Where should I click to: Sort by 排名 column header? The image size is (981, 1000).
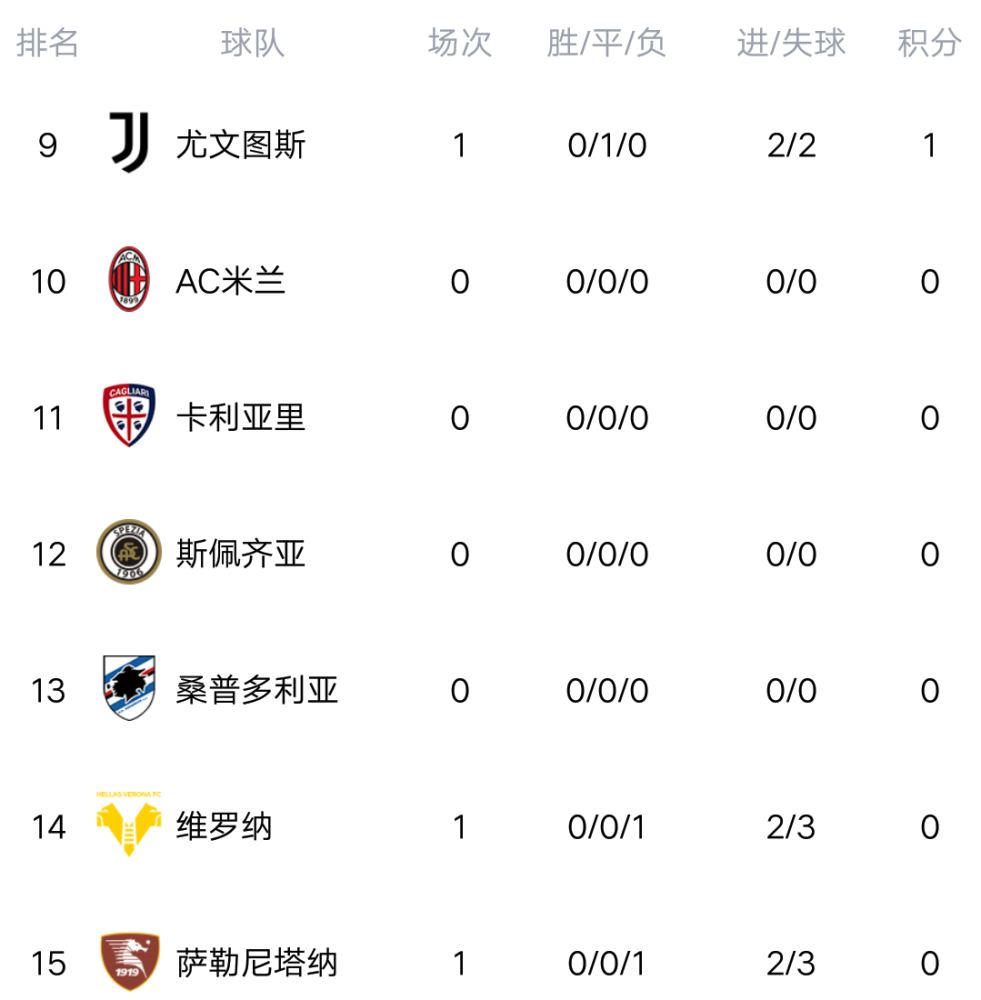coord(47,43)
